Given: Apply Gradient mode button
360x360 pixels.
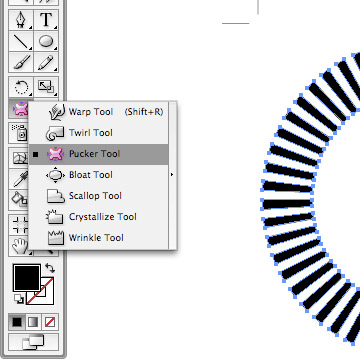Looking at the screenshot, I should click(x=33, y=322).
